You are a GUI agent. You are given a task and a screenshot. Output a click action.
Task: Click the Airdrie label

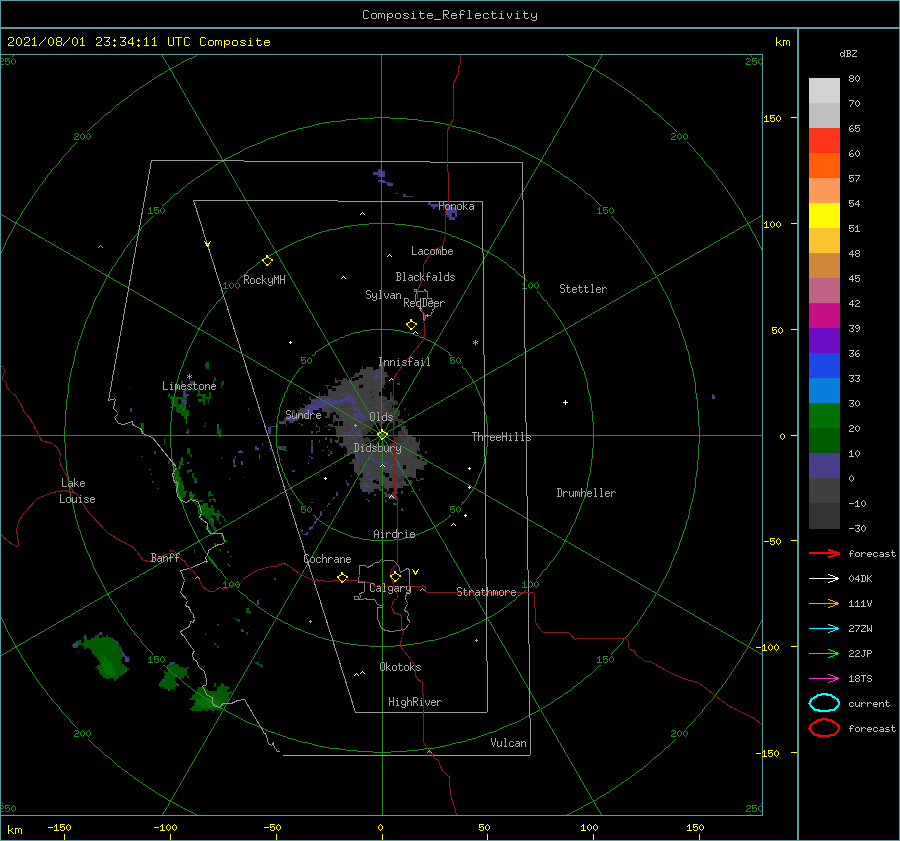click(394, 534)
